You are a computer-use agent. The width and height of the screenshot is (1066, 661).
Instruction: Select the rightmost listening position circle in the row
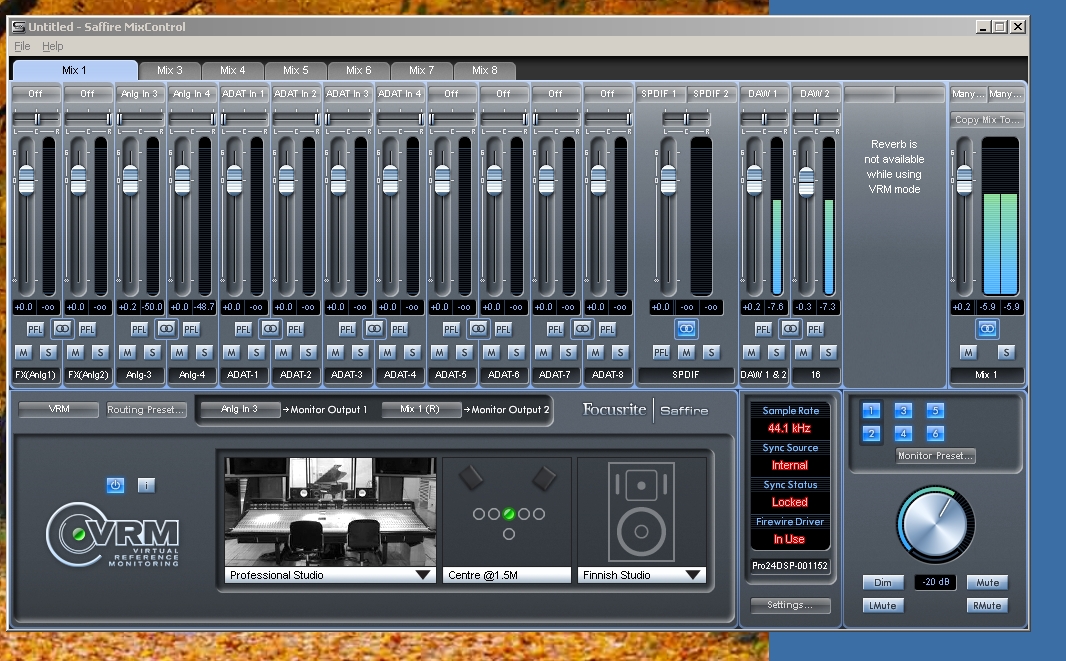pyautogui.click(x=538, y=514)
